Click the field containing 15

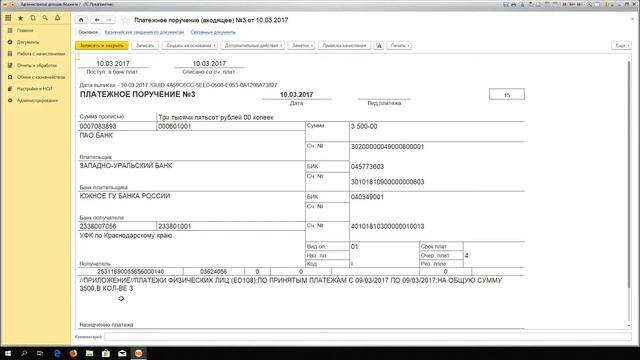click(x=507, y=95)
